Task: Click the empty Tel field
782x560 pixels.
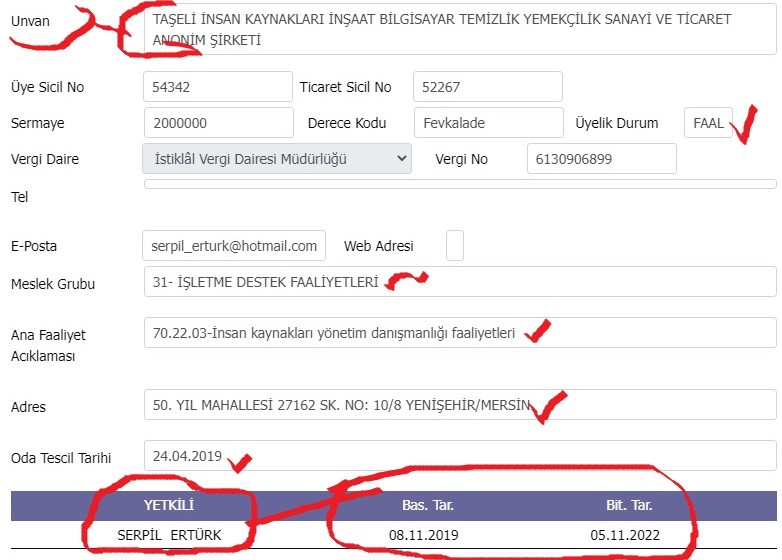Action: [x=460, y=184]
